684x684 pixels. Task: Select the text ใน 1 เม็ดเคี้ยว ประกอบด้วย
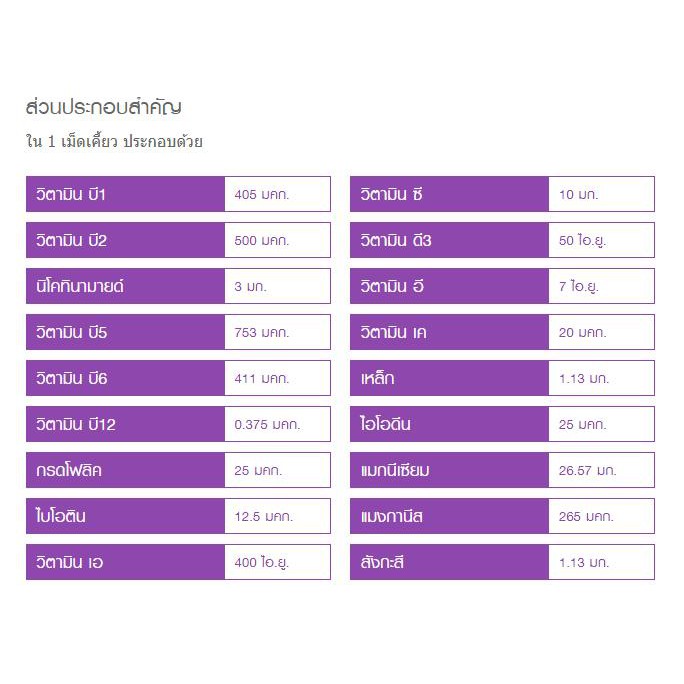(x=114, y=142)
